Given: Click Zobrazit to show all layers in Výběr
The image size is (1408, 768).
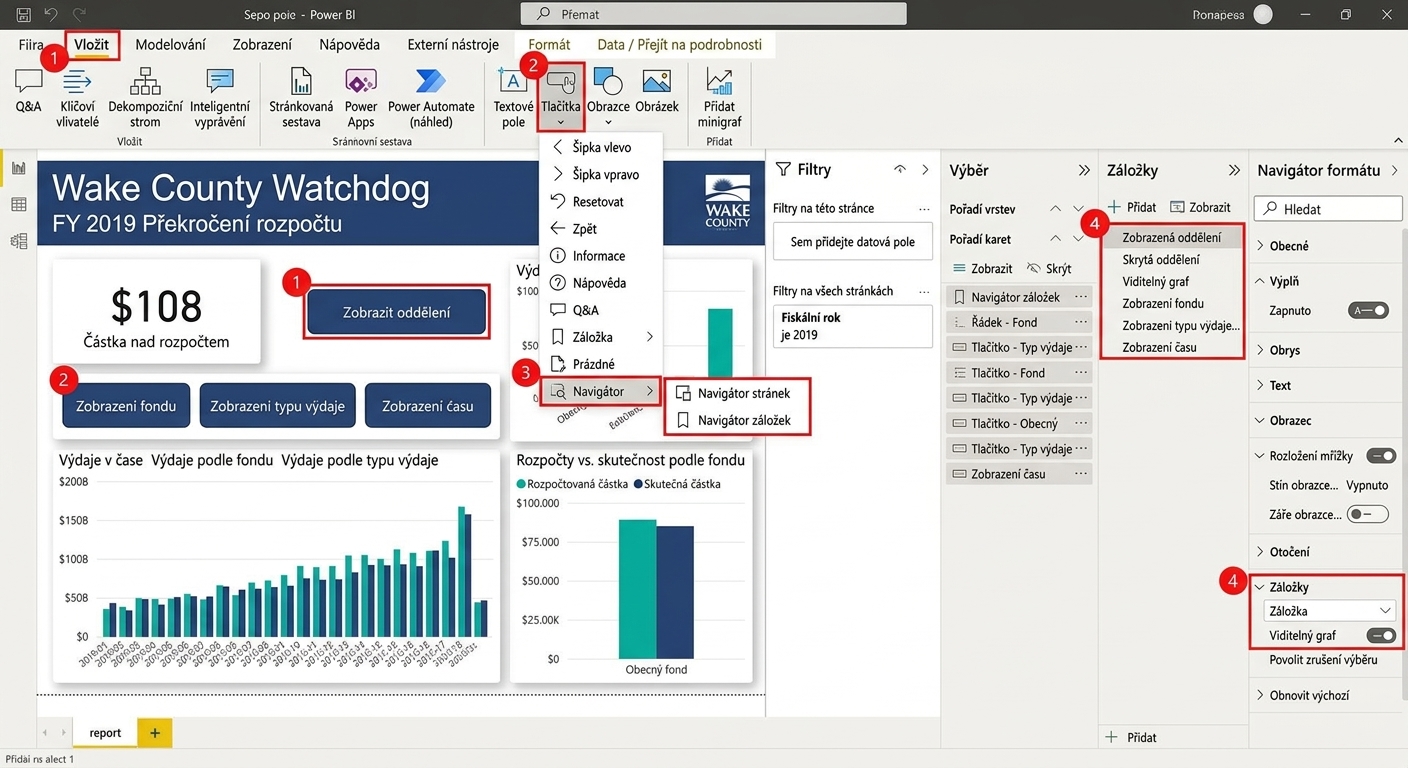Looking at the screenshot, I should (x=982, y=268).
